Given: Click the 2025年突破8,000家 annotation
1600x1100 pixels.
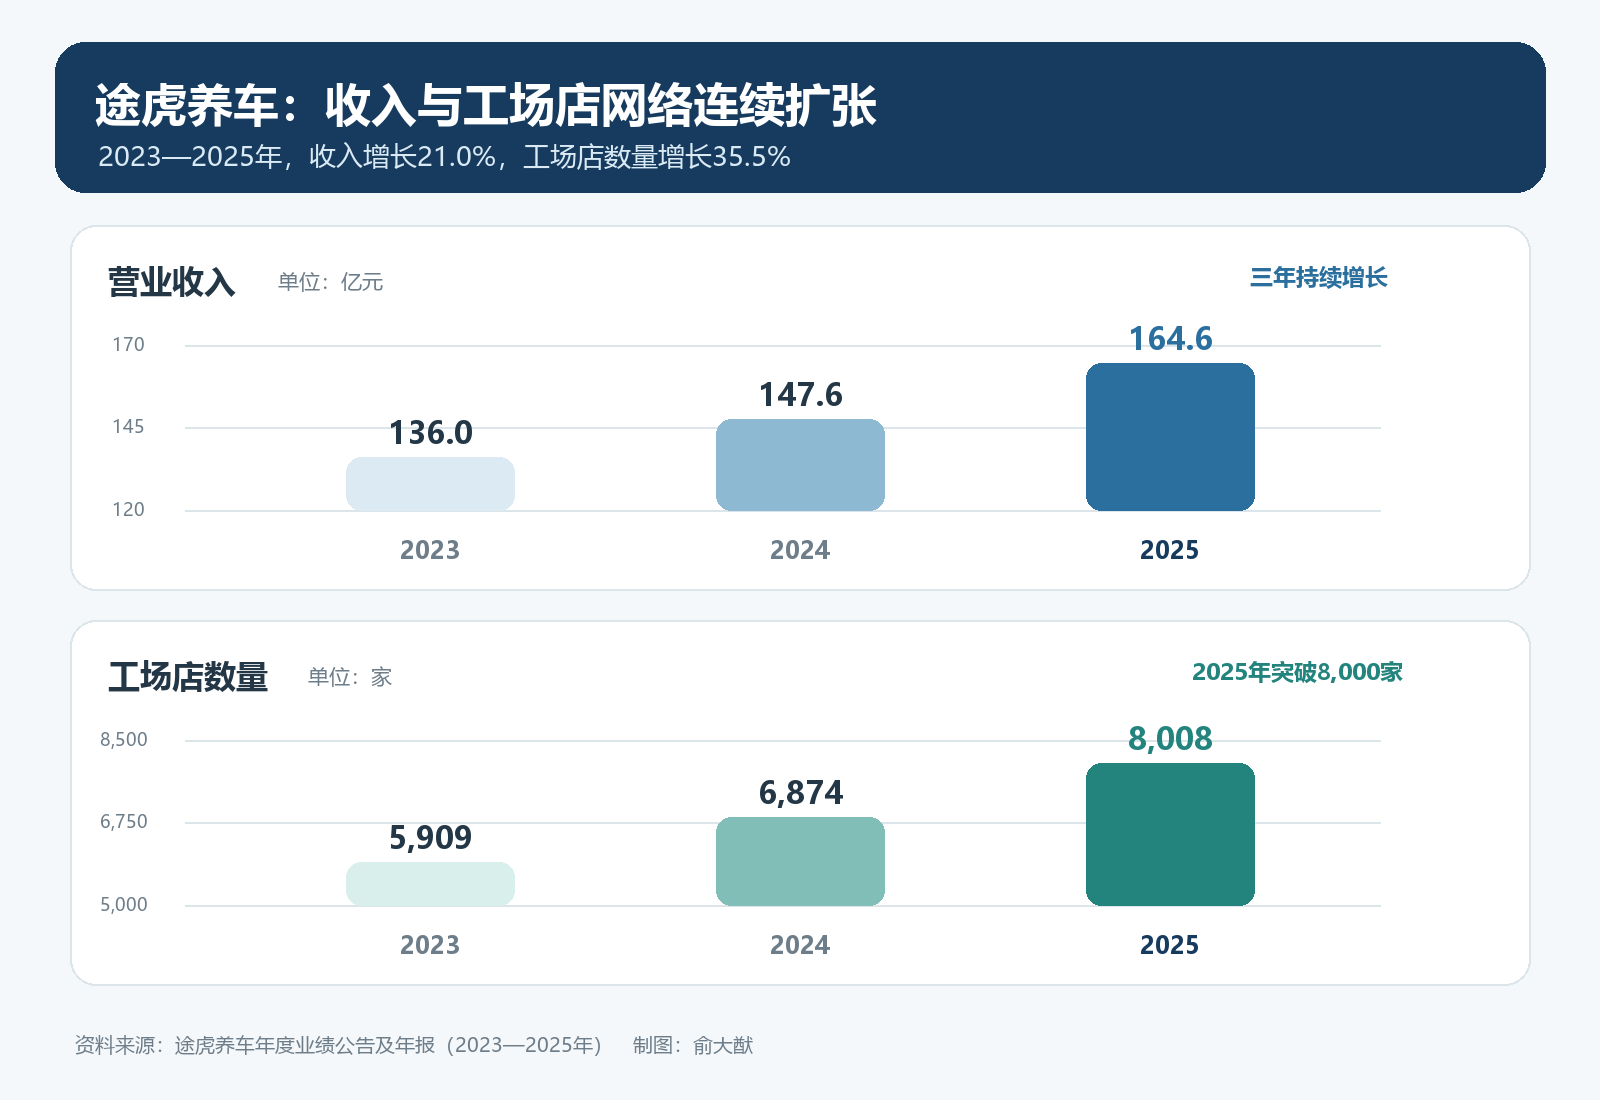Looking at the screenshot, I should (1297, 672).
